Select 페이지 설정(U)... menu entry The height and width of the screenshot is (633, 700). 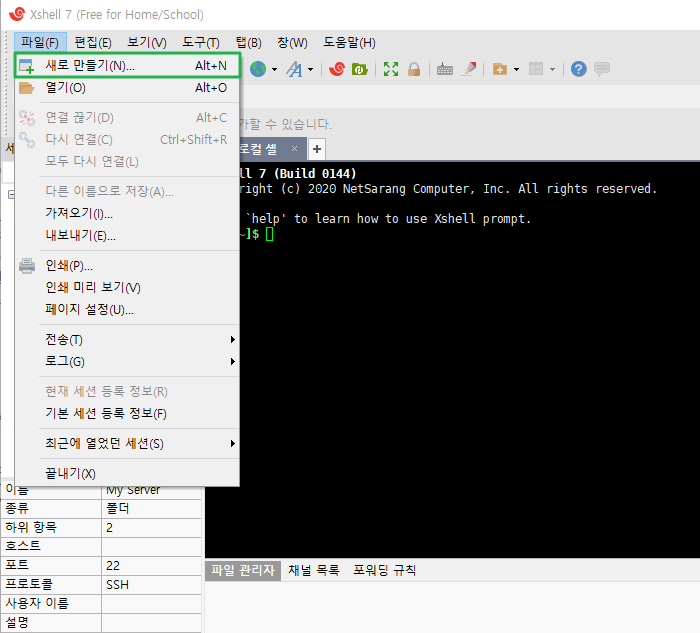pyautogui.click(x=128, y=309)
